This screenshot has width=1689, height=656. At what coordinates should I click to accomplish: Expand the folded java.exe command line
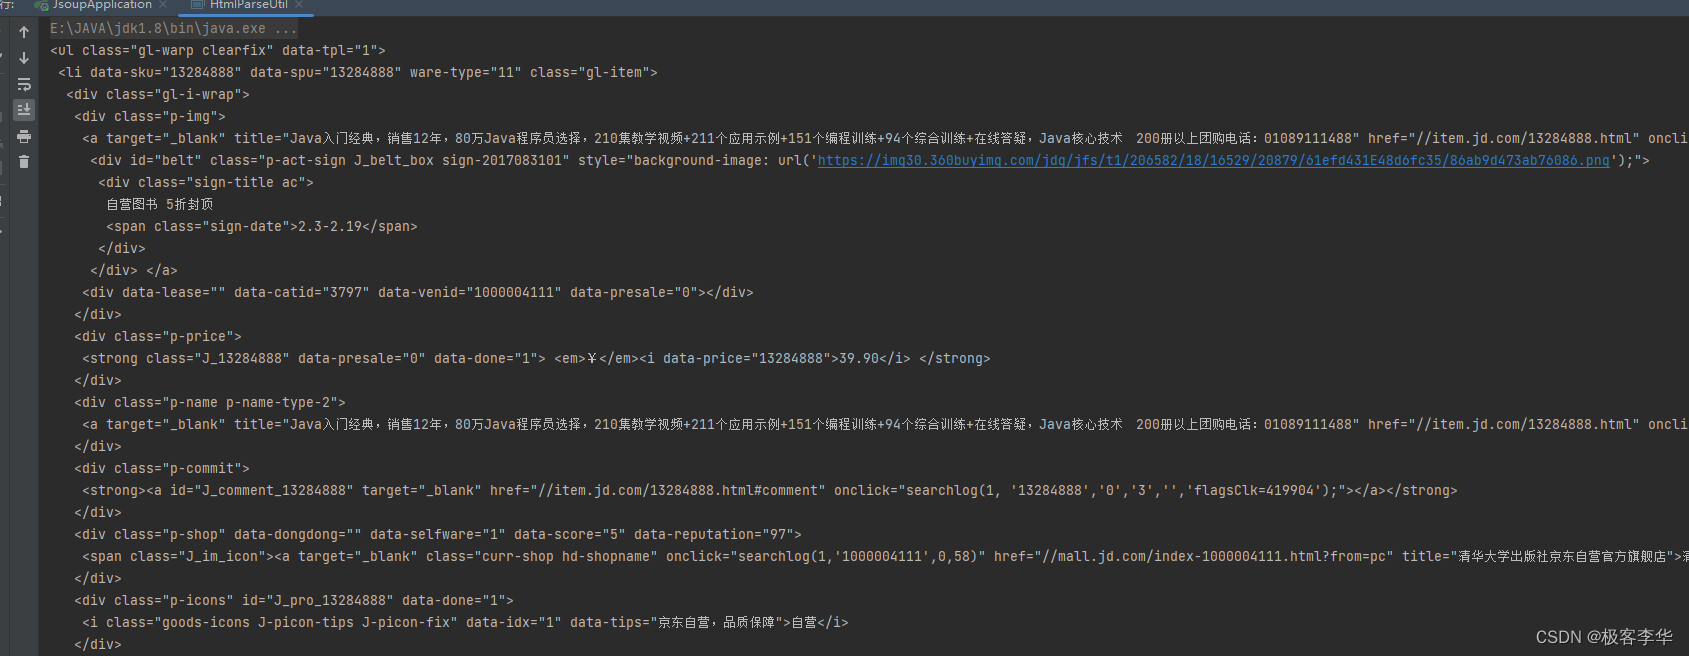pyautogui.click(x=174, y=28)
